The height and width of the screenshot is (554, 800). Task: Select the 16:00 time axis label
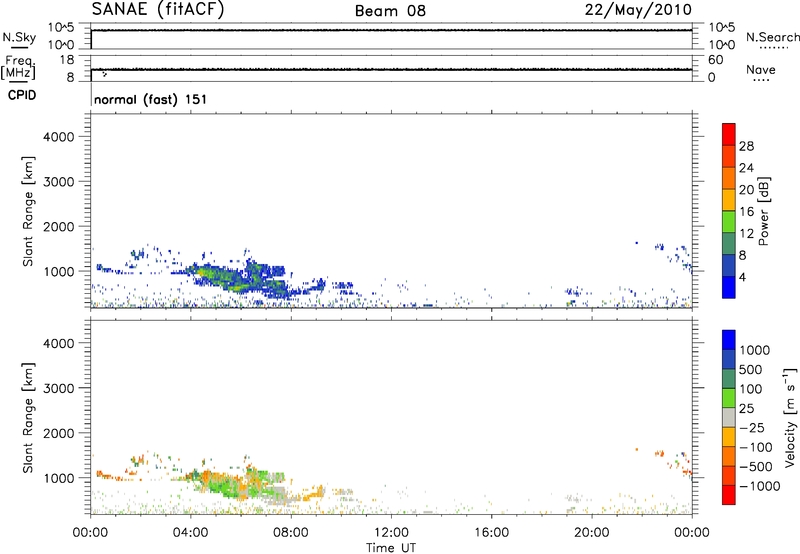point(491,533)
